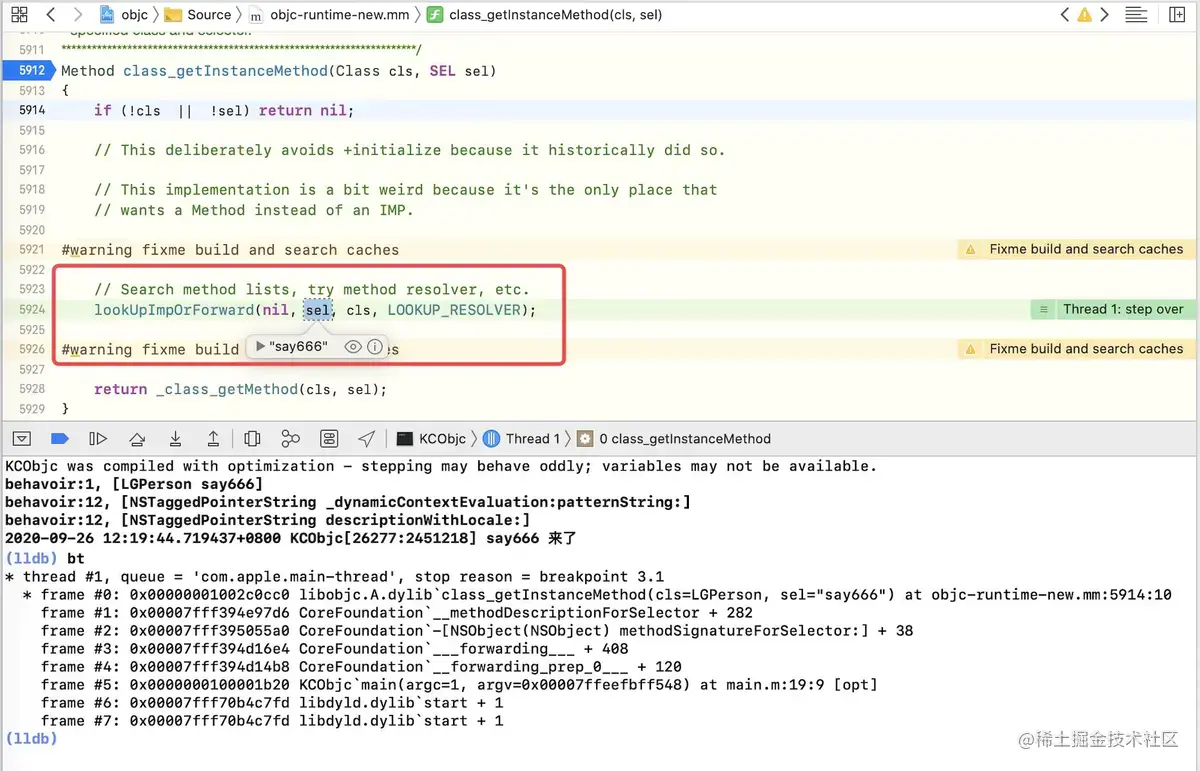Go forward in editor history
Screen dimensions: 1200x771
coord(79,15)
